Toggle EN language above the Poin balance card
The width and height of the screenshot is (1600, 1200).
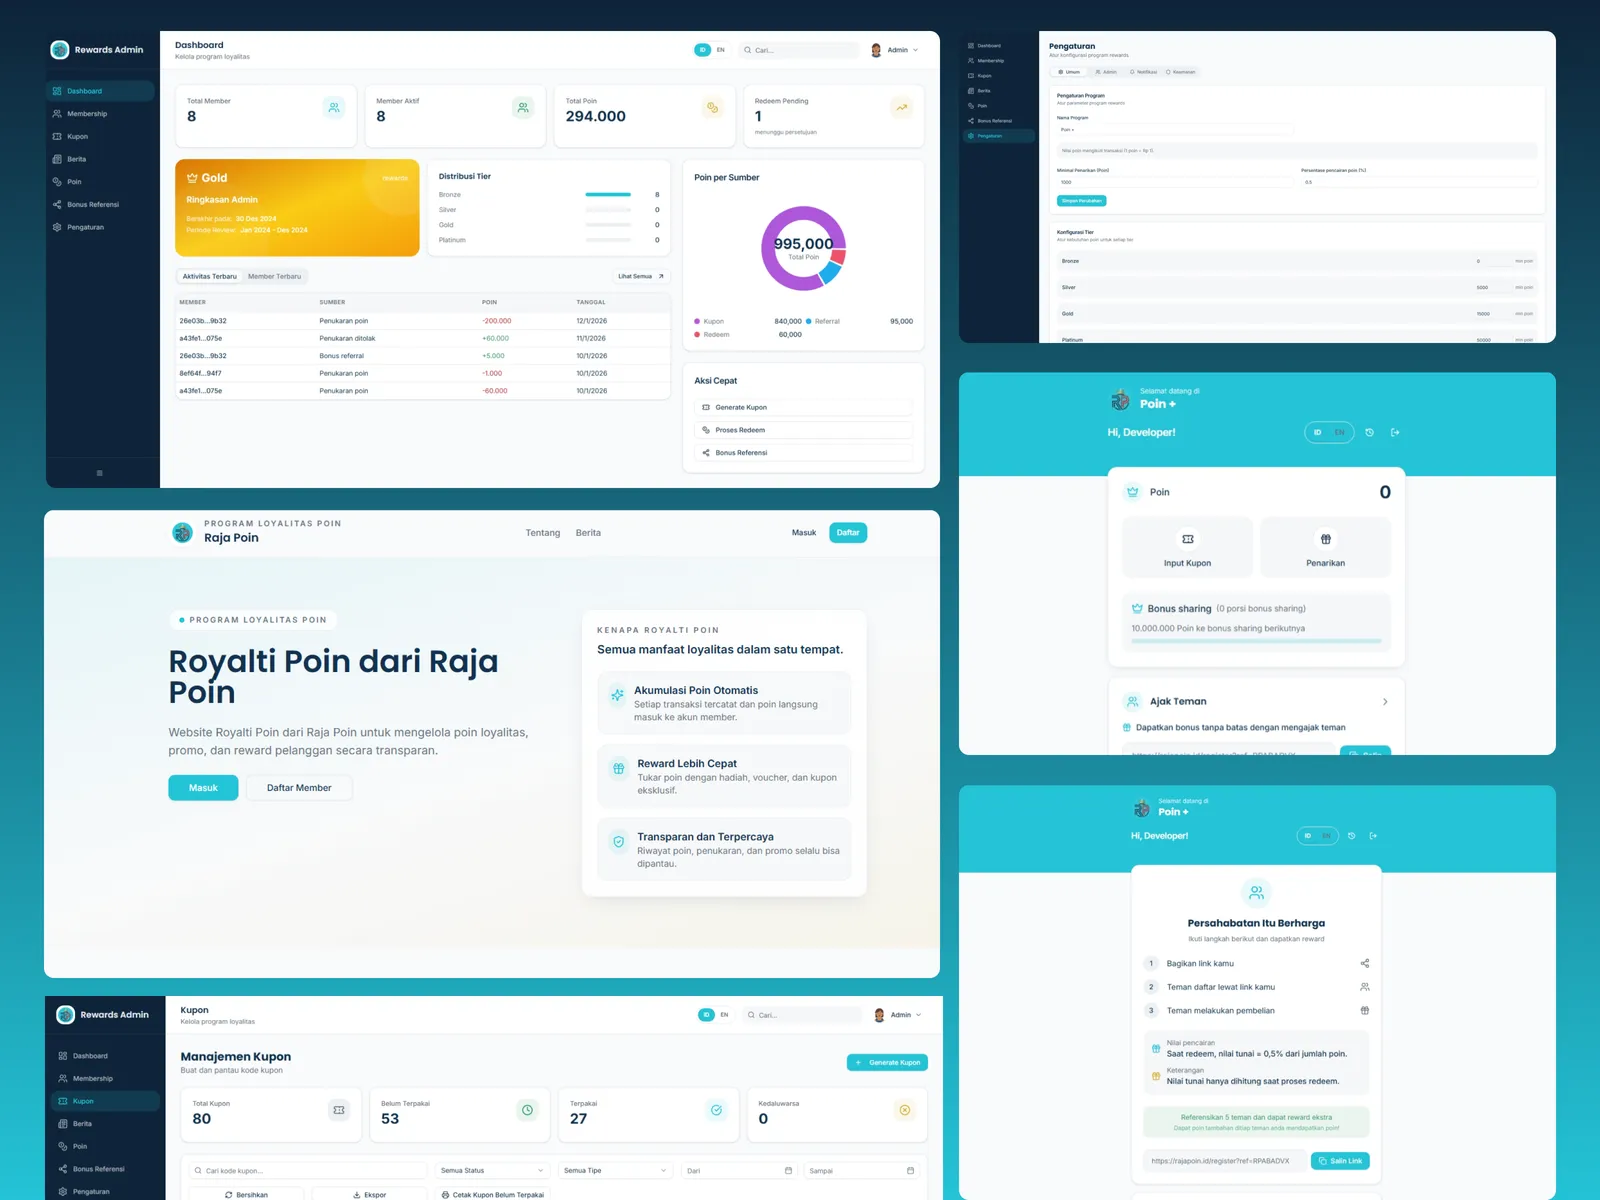(1339, 433)
